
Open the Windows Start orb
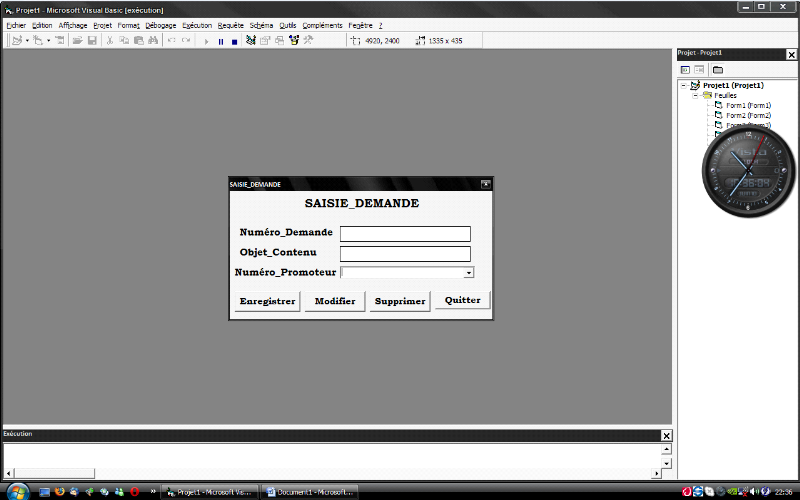click(18, 492)
